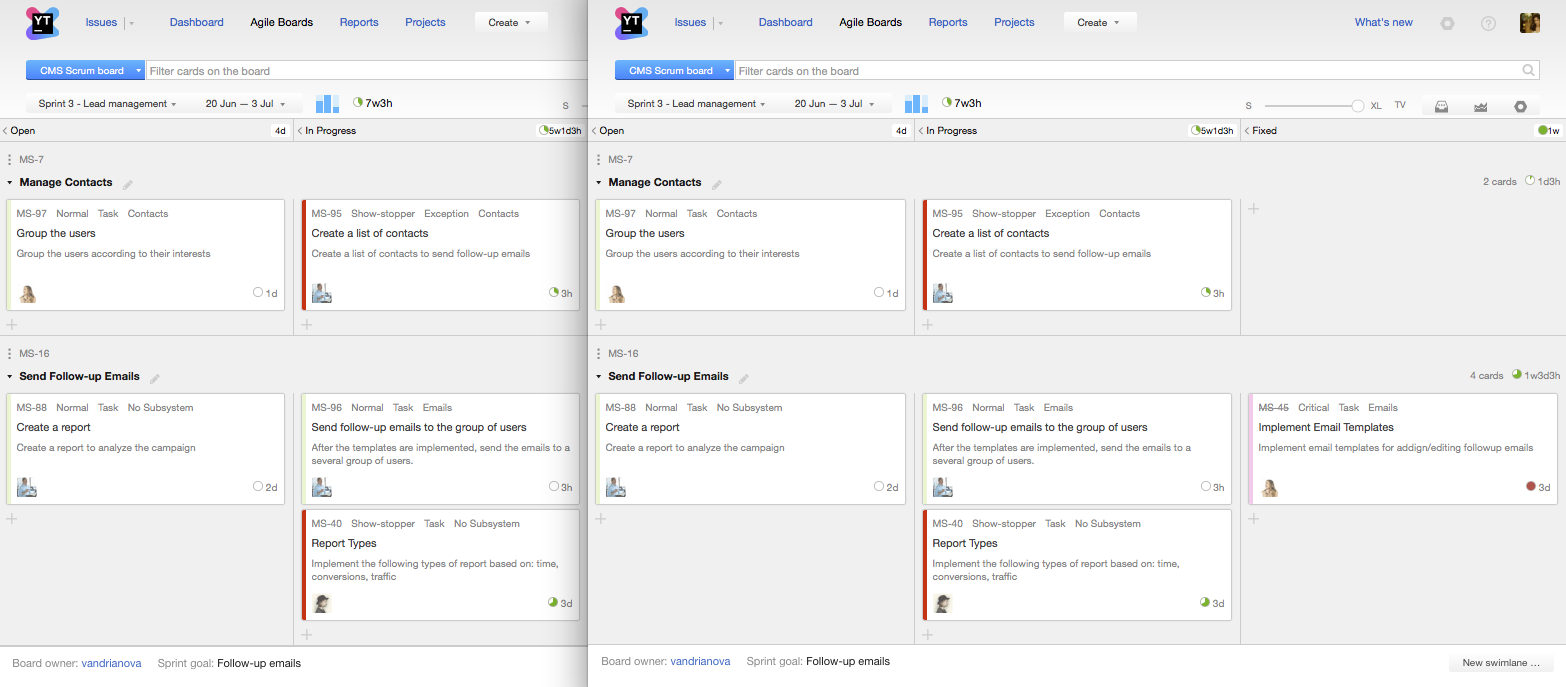This screenshot has width=1566, height=687.
Task: Open the backlog tray icon
Action: click(x=1441, y=106)
